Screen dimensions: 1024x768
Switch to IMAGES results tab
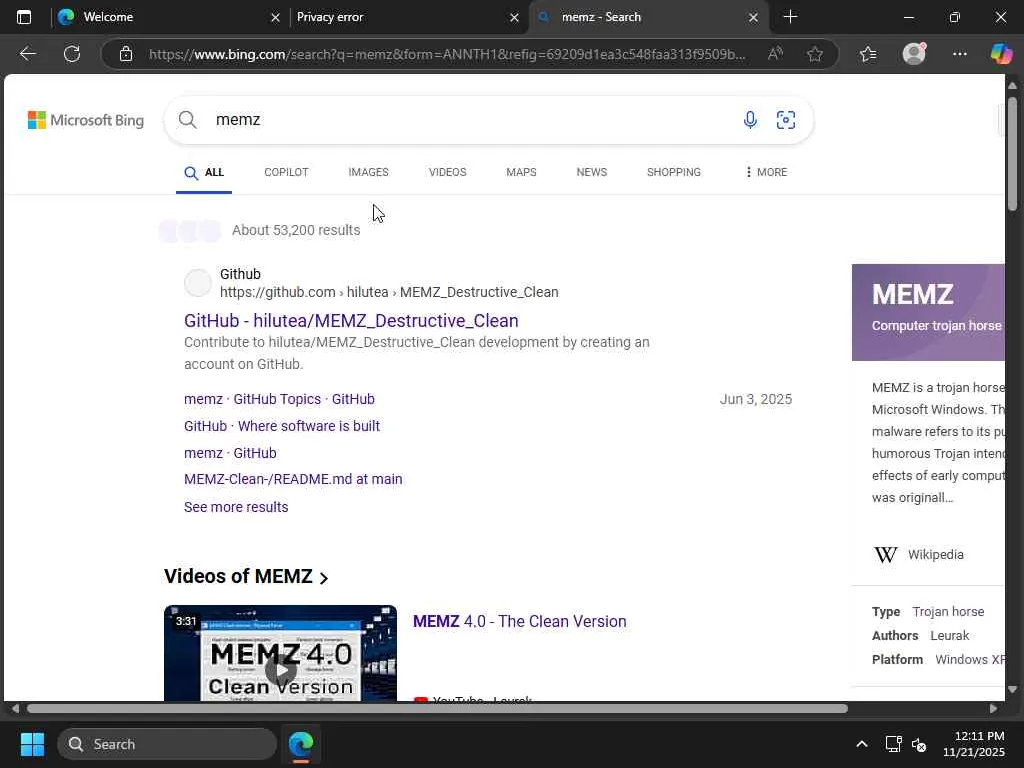tap(368, 172)
